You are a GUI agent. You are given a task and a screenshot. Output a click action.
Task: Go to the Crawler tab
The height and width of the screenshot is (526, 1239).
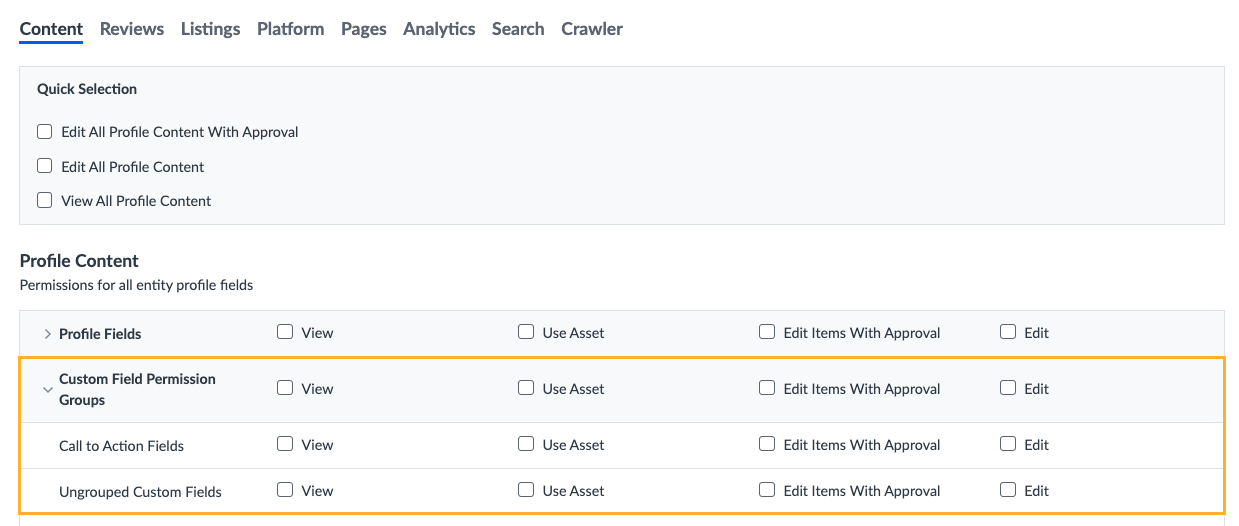point(592,29)
